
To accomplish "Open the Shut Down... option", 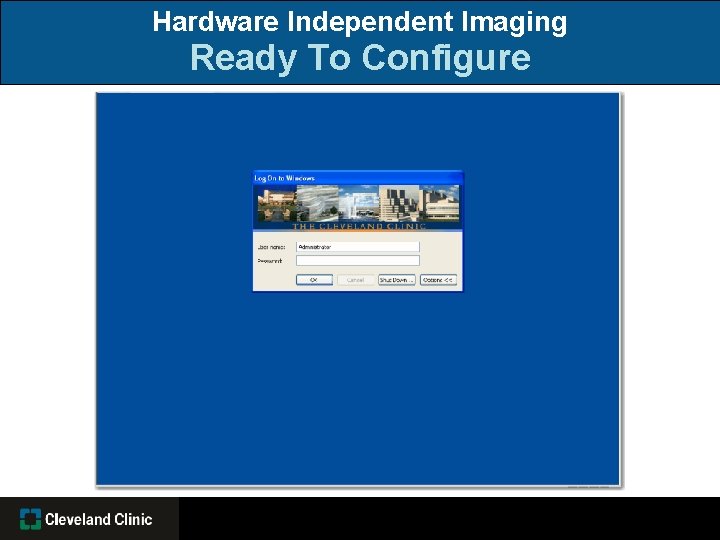I will (397, 280).
